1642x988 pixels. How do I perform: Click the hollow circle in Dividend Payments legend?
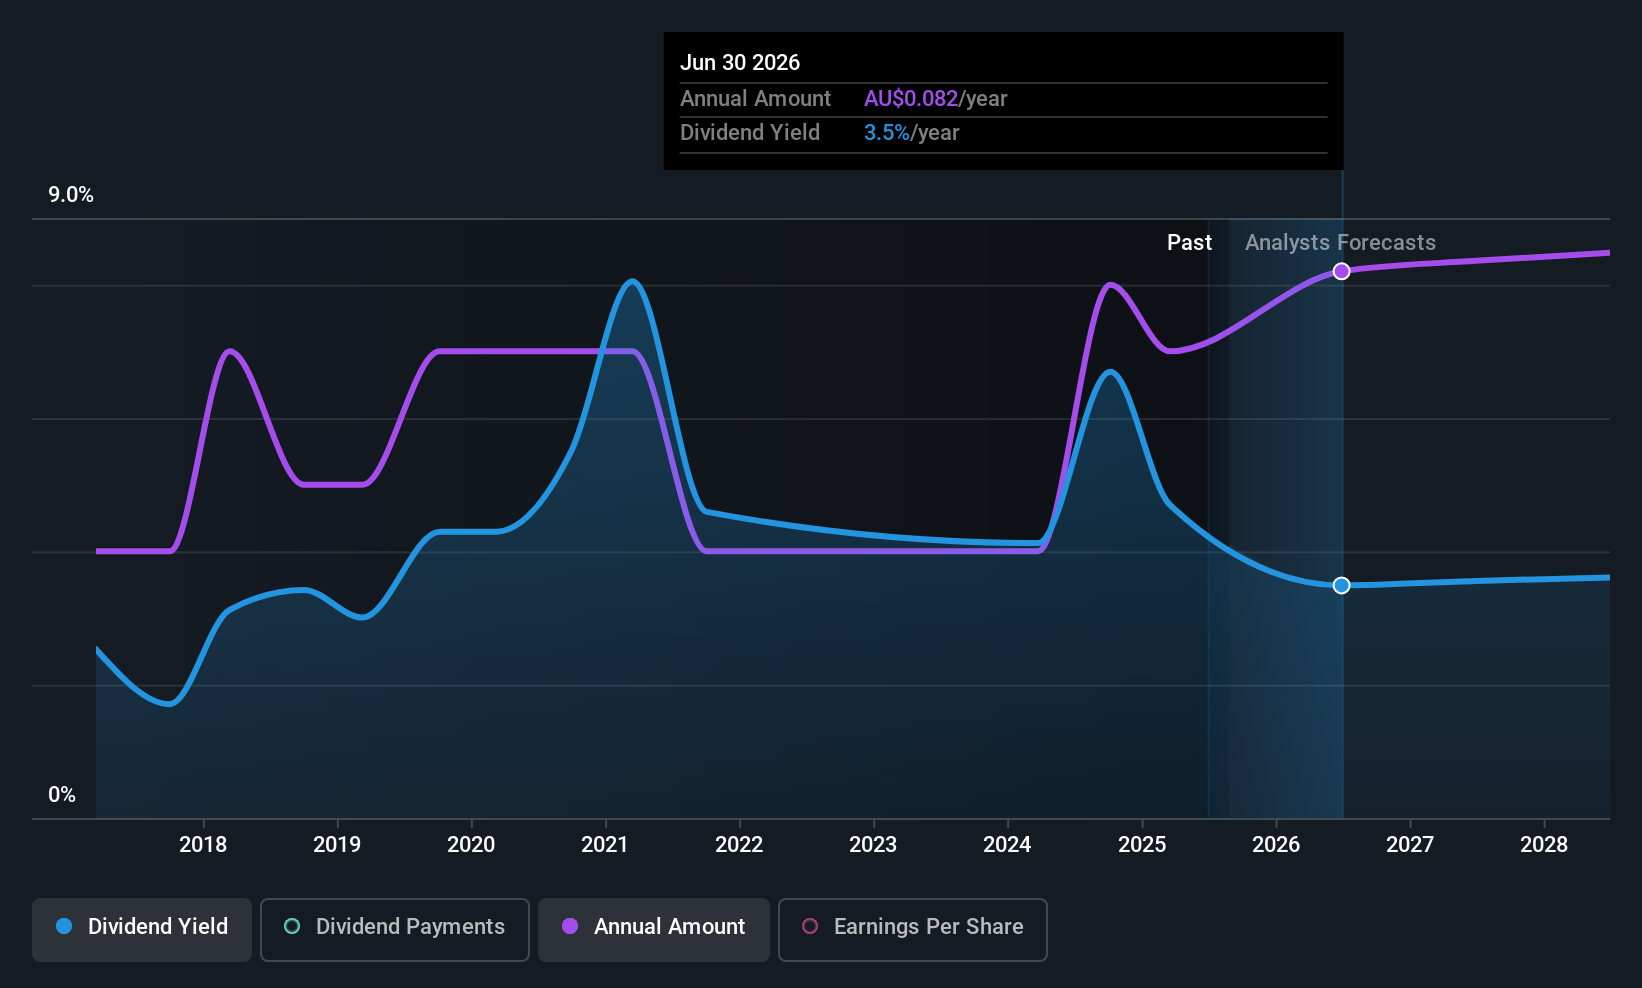click(x=292, y=926)
